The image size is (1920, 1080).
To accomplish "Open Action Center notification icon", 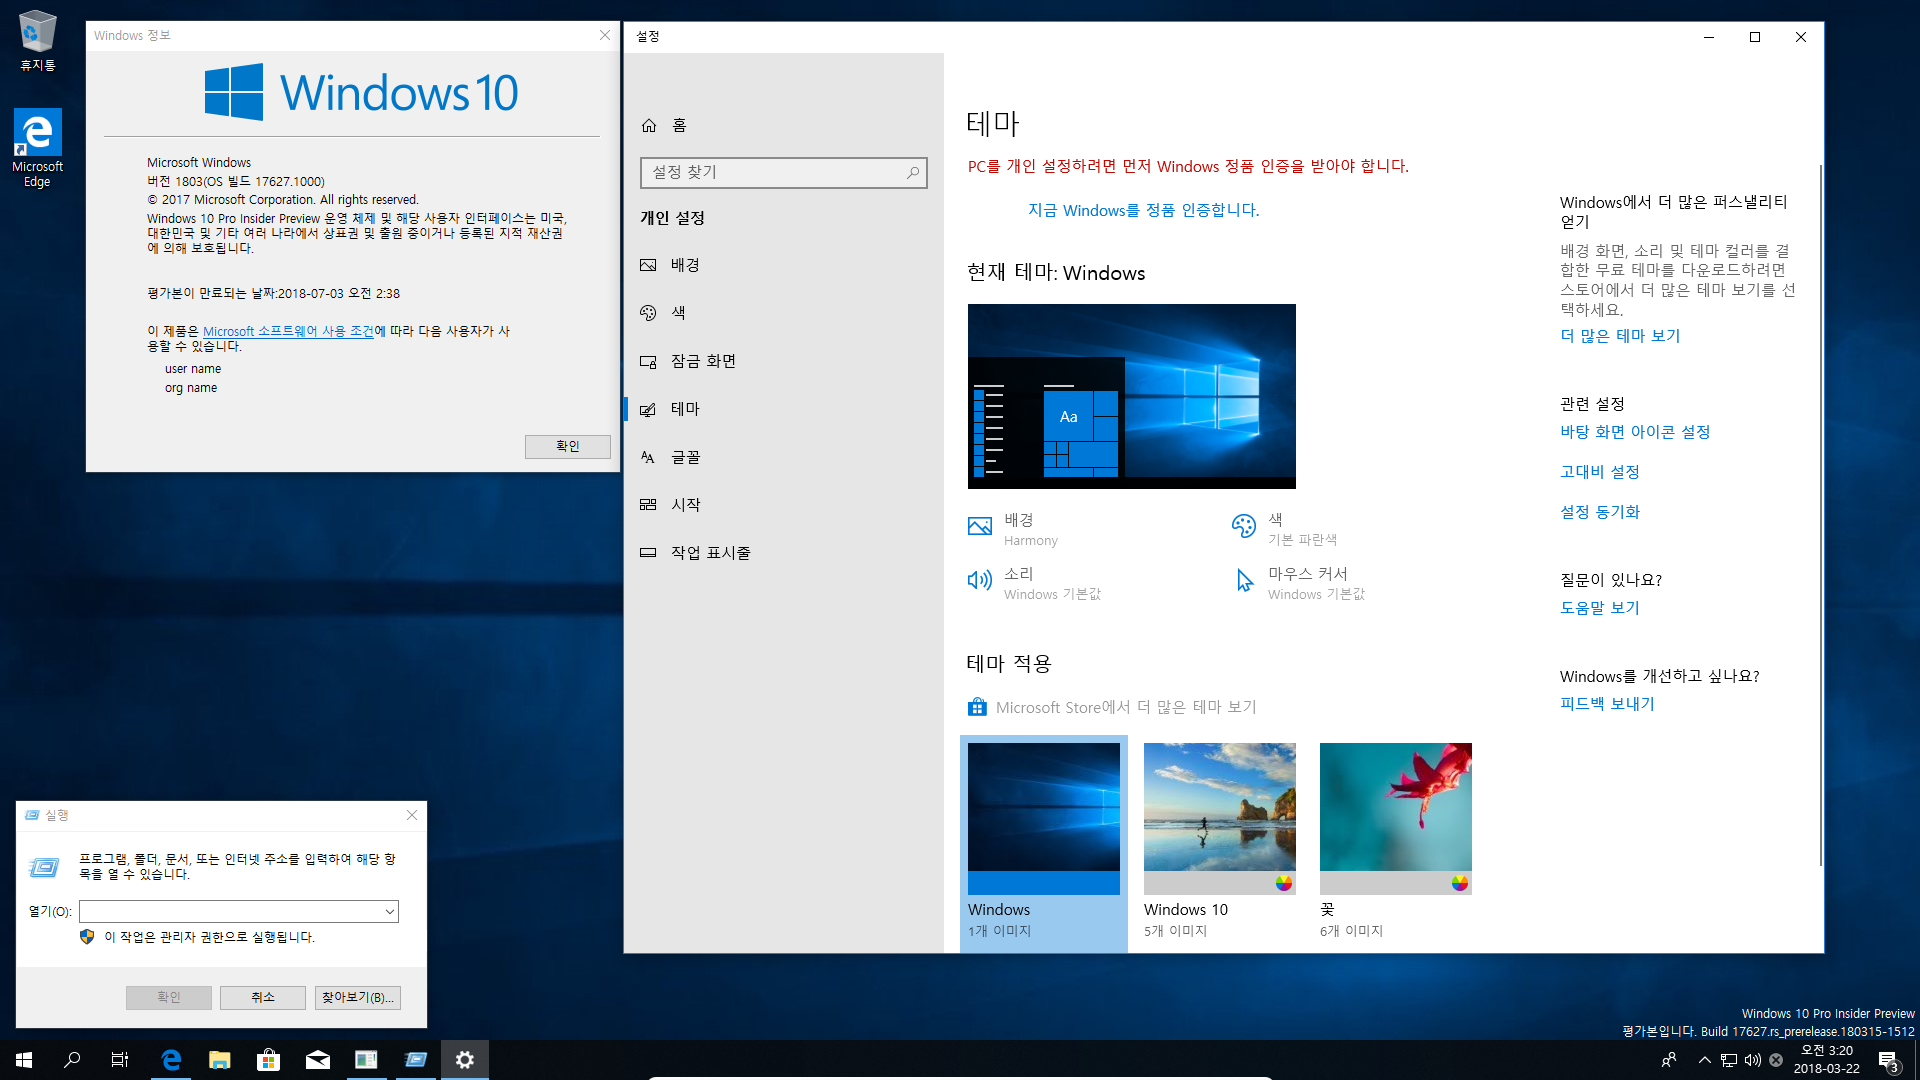I will coord(1888,1060).
